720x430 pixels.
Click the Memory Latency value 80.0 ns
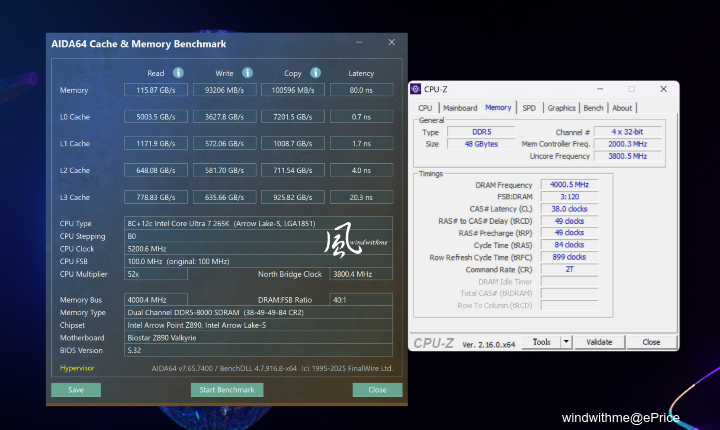click(361, 90)
